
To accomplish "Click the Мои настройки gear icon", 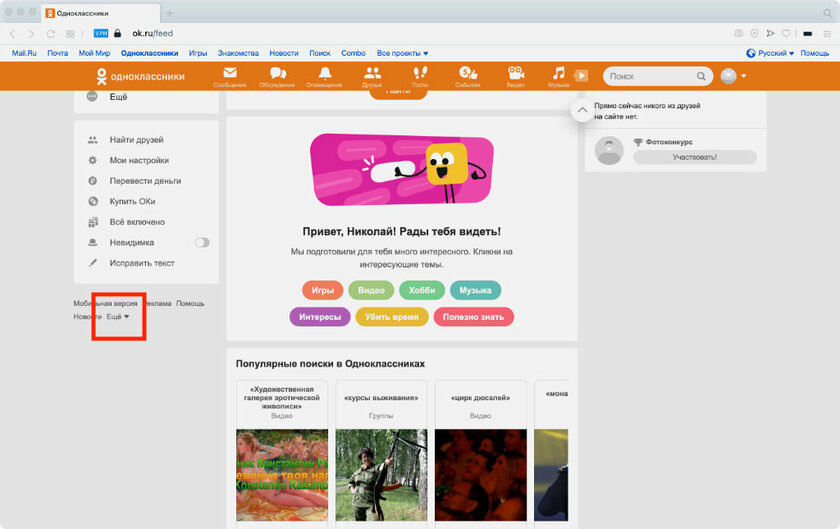I will [x=93, y=160].
